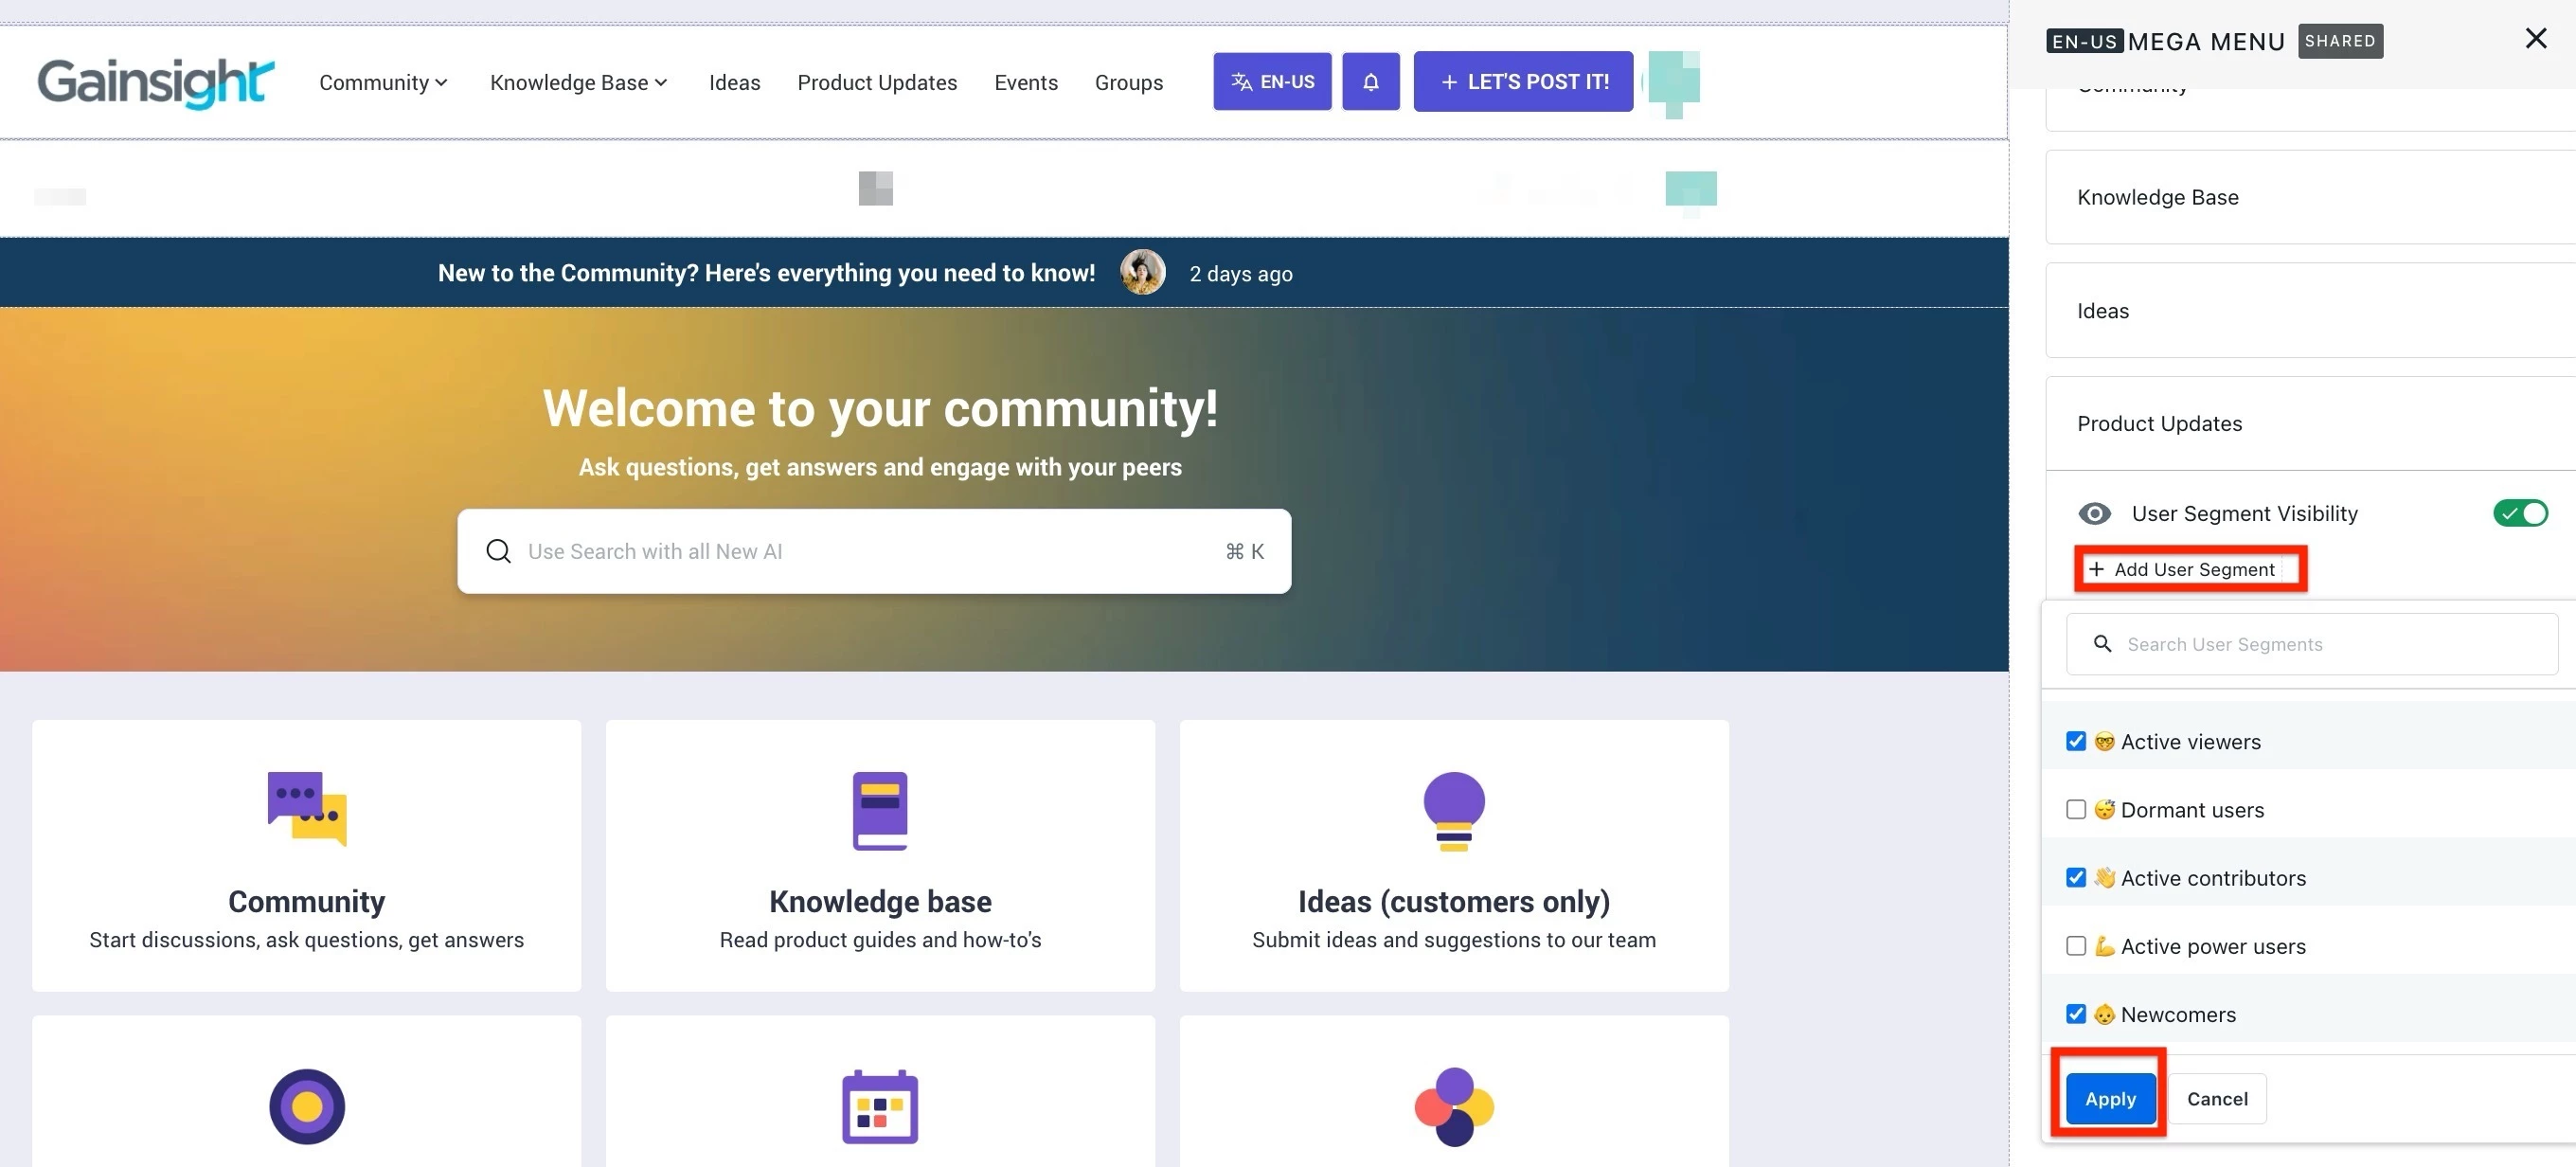This screenshot has height=1167, width=2576.
Task: Click the author avatar in announcement banner
Action: point(1142,272)
